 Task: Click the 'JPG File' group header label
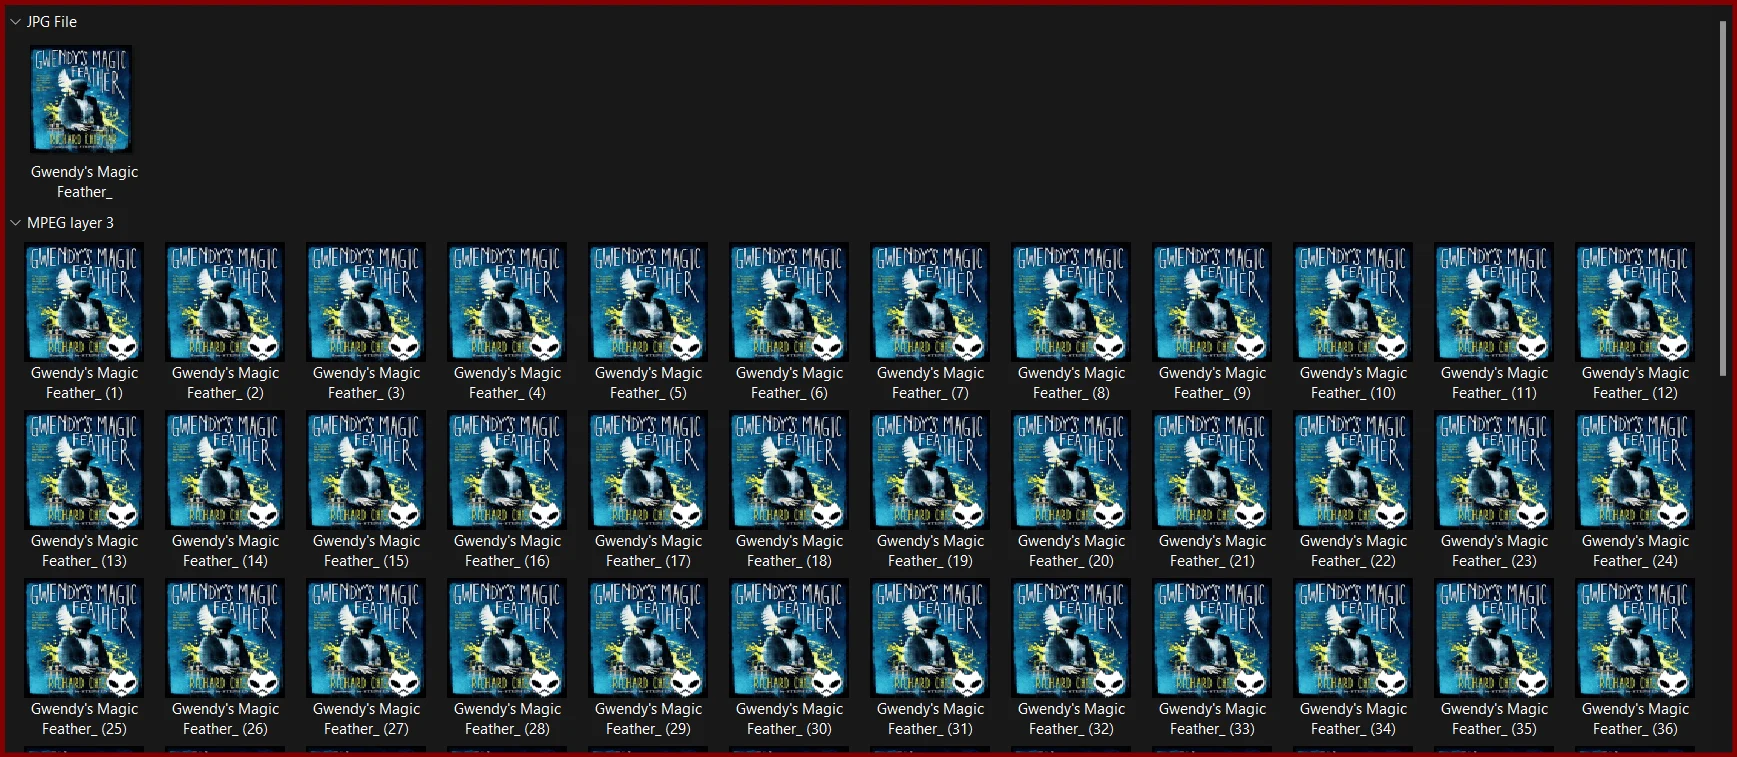tap(52, 21)
